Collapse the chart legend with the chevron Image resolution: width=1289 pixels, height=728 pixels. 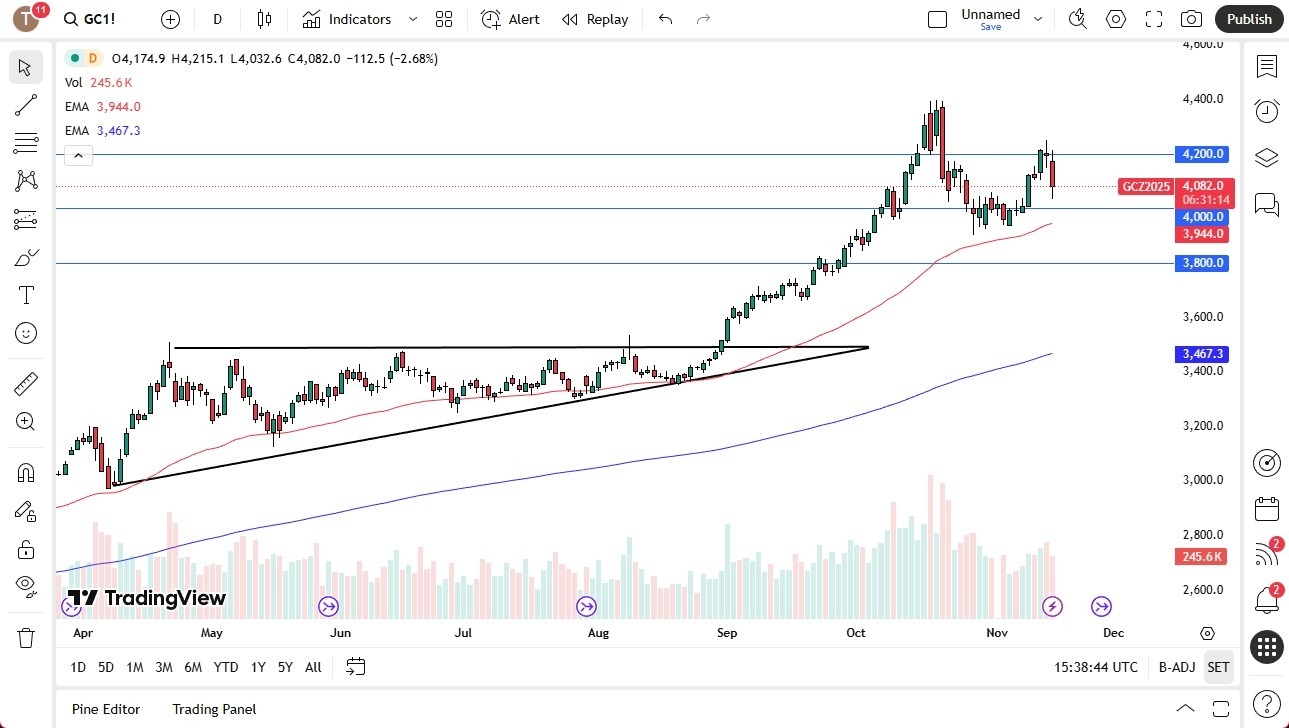pos(78,155)
